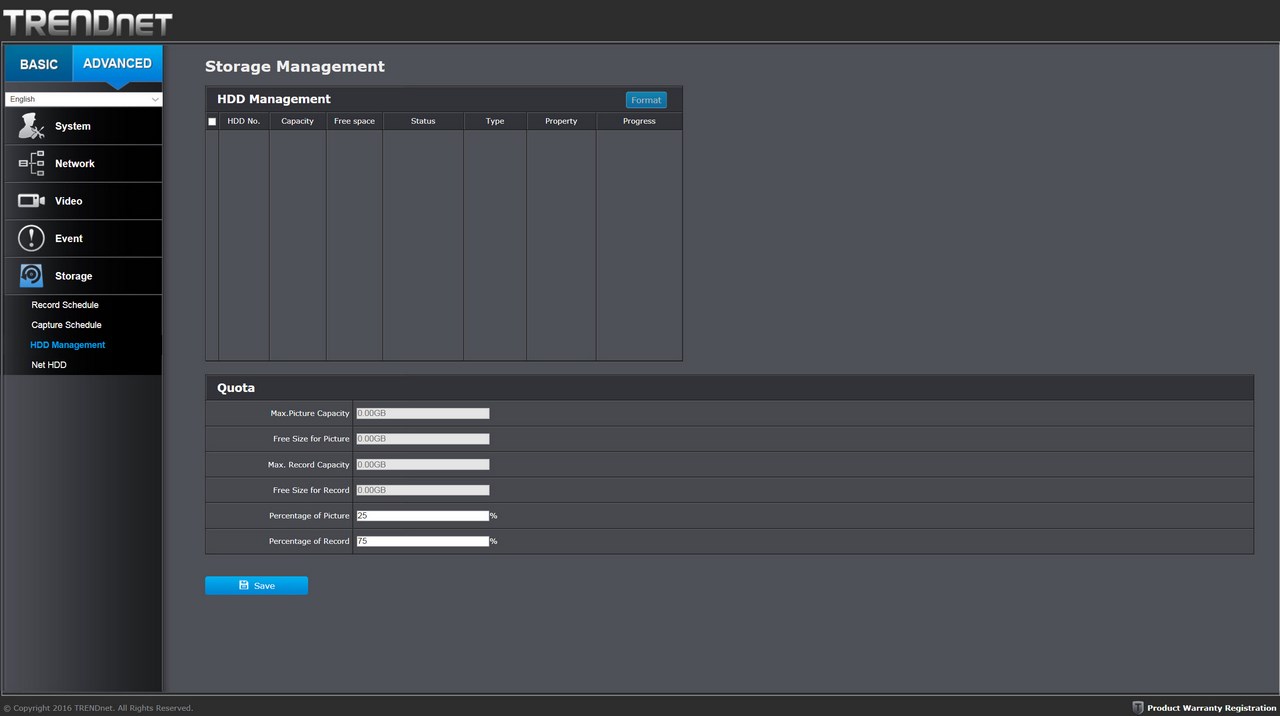Click the Status column header
The width and height of the screenshot is (1280, 716).
(x=423, y=121)
